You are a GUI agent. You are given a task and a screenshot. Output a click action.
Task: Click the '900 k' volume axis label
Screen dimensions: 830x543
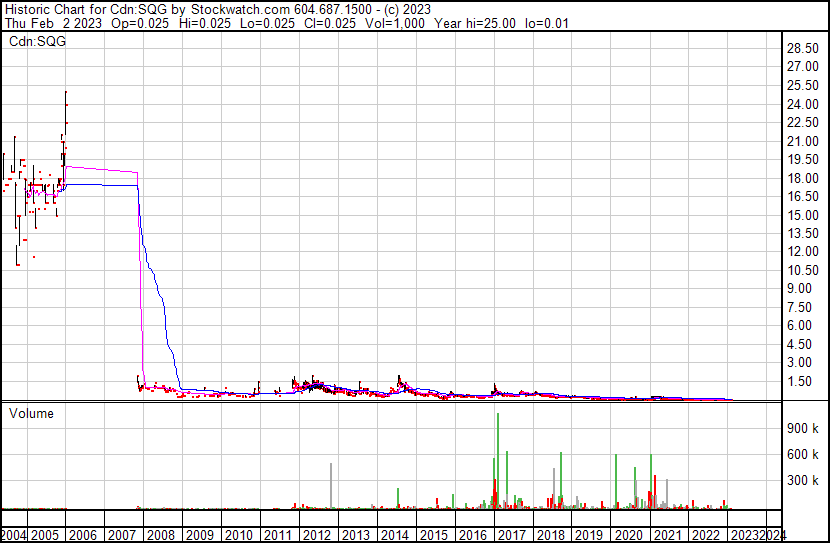pyautogui.click(x=803, y=428)
